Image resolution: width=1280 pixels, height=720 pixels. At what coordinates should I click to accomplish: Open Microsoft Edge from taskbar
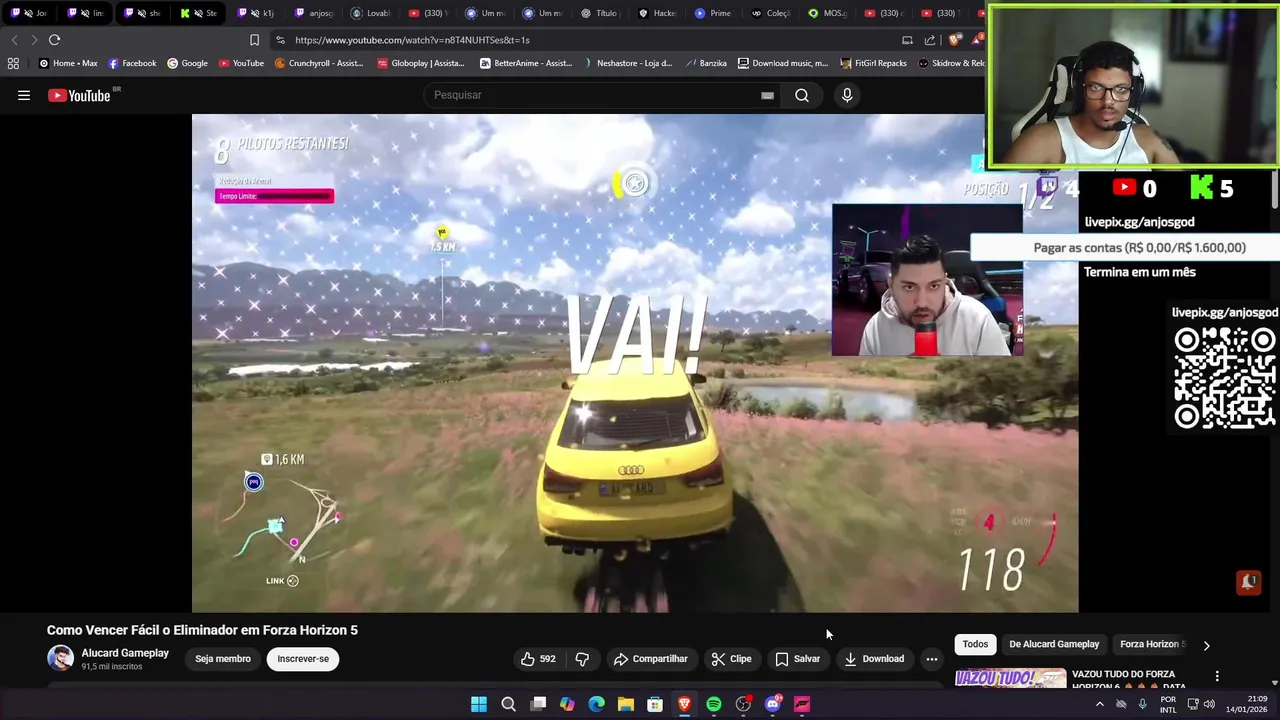[x=597, y=704]
